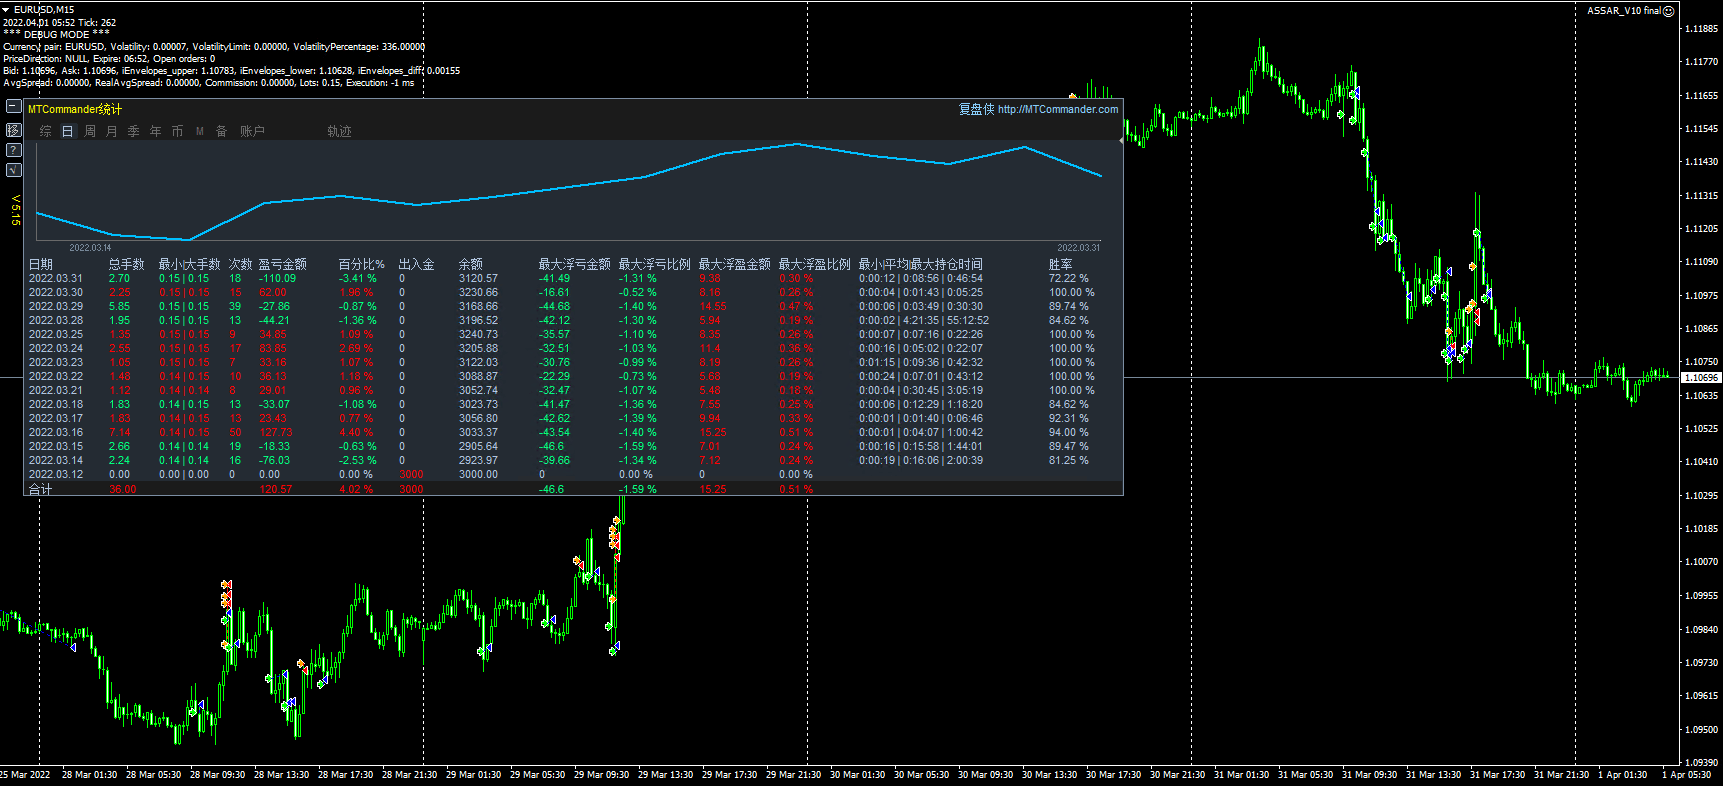1723x786 pixels.
Task: Switch to the 周 weekly tab
Action: click(x=90, y=131)
